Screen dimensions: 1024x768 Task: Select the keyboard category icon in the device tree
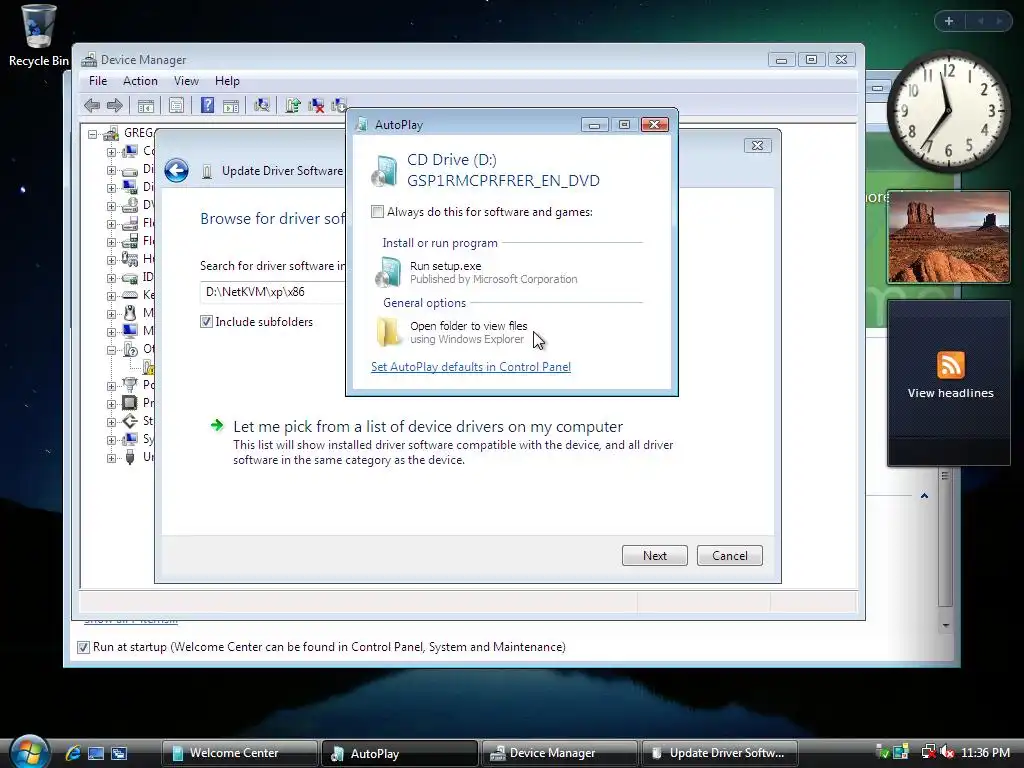coord(130,295)
